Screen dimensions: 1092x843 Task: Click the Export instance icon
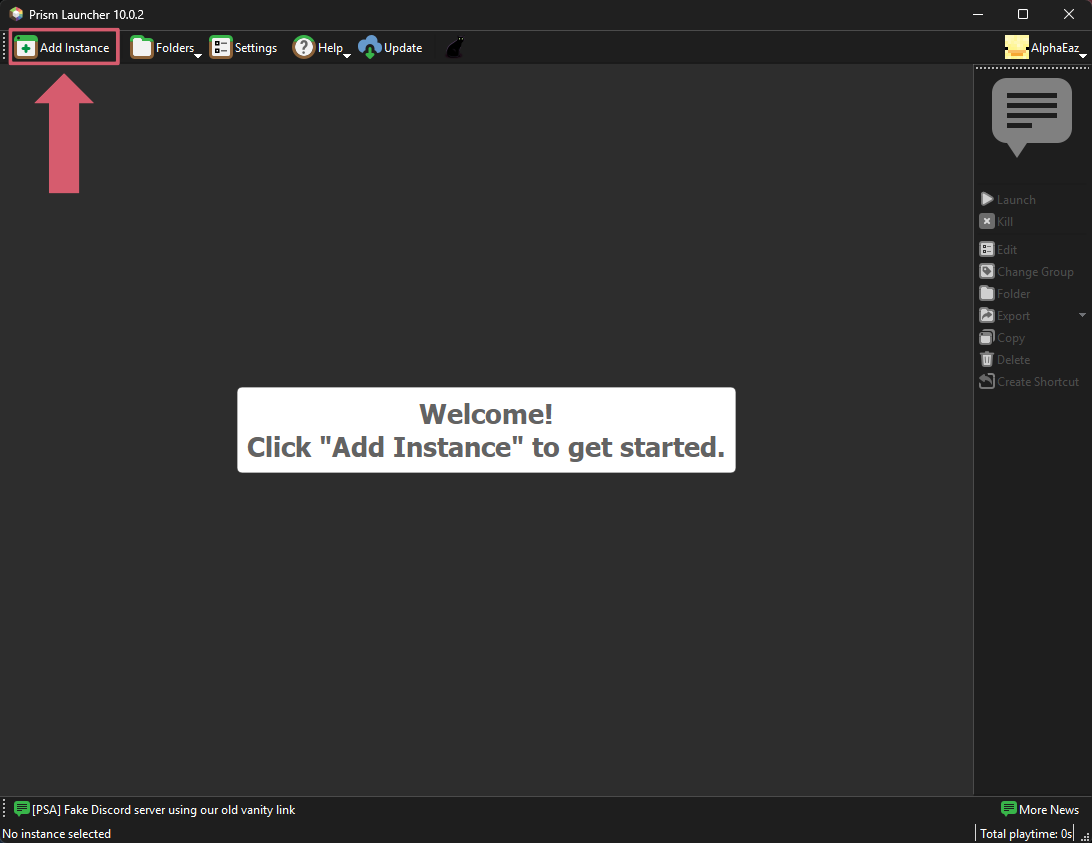(986, 315)
